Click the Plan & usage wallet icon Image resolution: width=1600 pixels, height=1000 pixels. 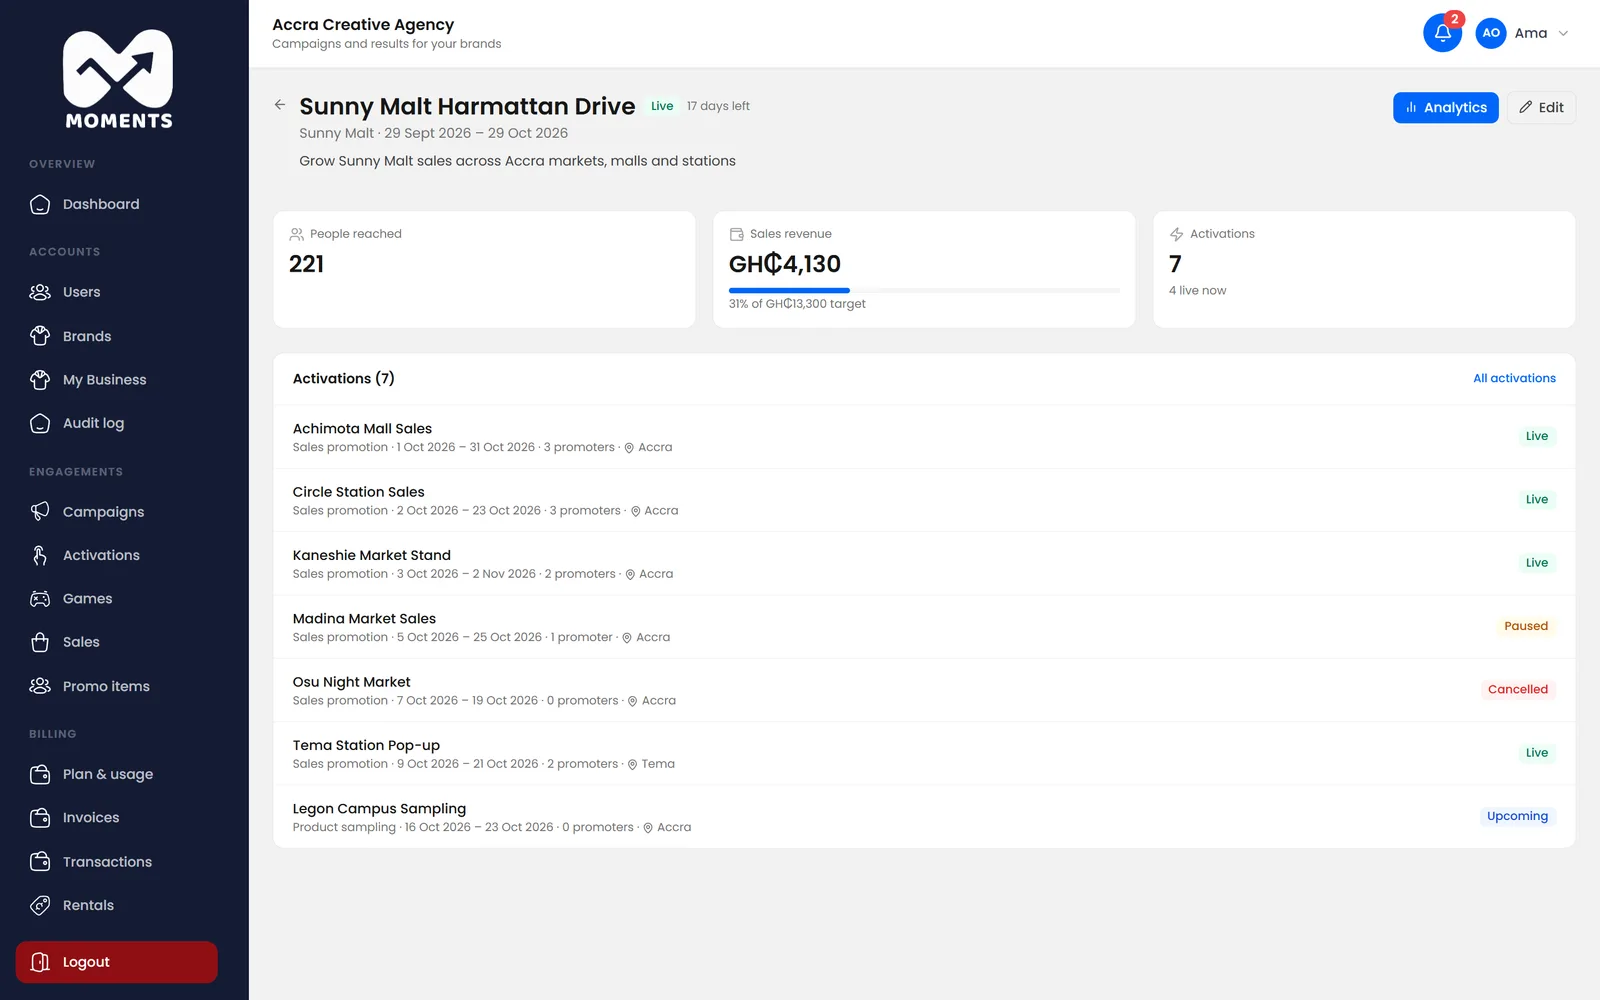click(x=40, y=774)
